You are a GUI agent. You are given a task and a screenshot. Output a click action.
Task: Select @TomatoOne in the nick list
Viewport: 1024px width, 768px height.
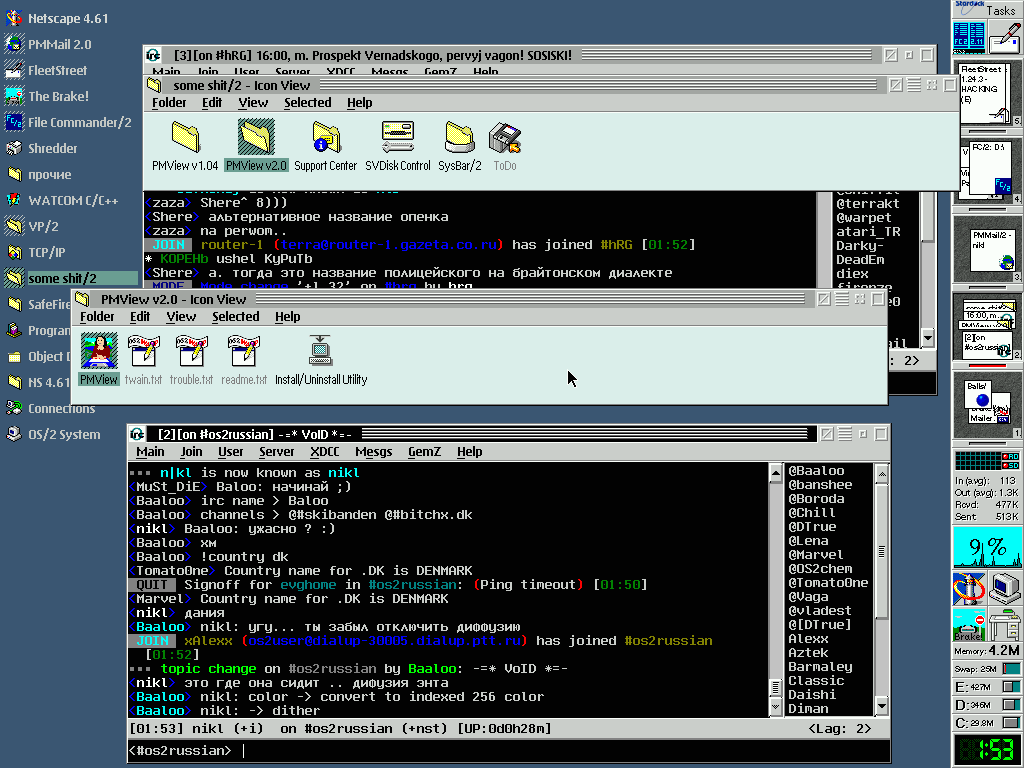[828, 583]
